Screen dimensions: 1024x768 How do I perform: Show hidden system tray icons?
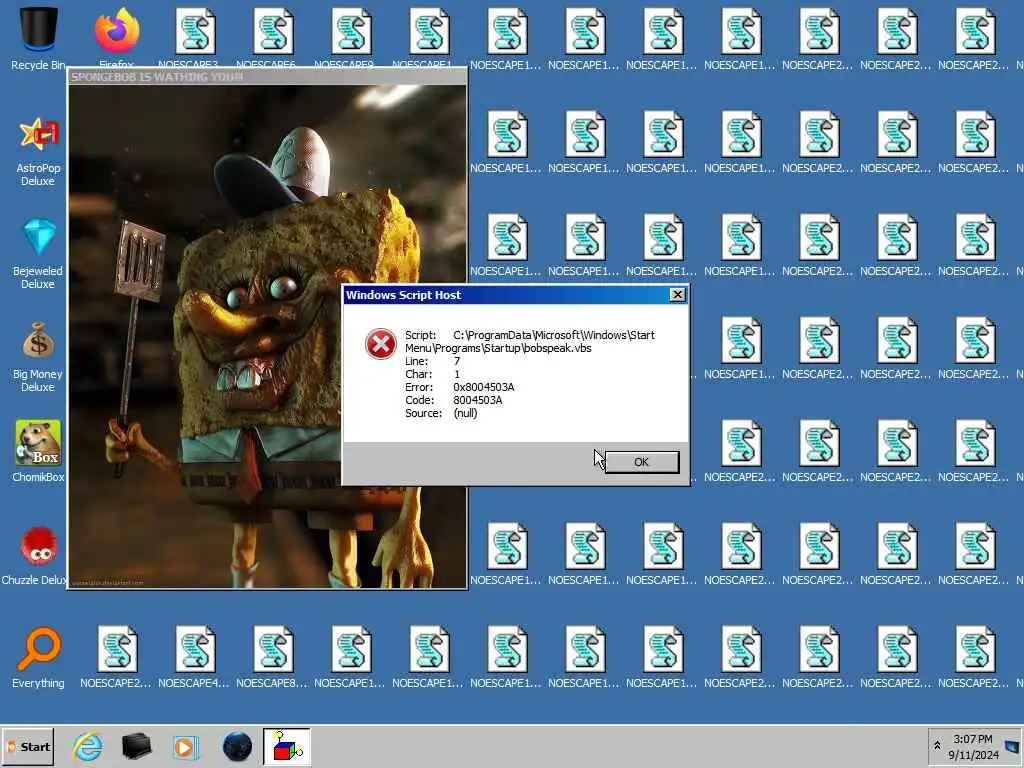(x=937, y=746)
